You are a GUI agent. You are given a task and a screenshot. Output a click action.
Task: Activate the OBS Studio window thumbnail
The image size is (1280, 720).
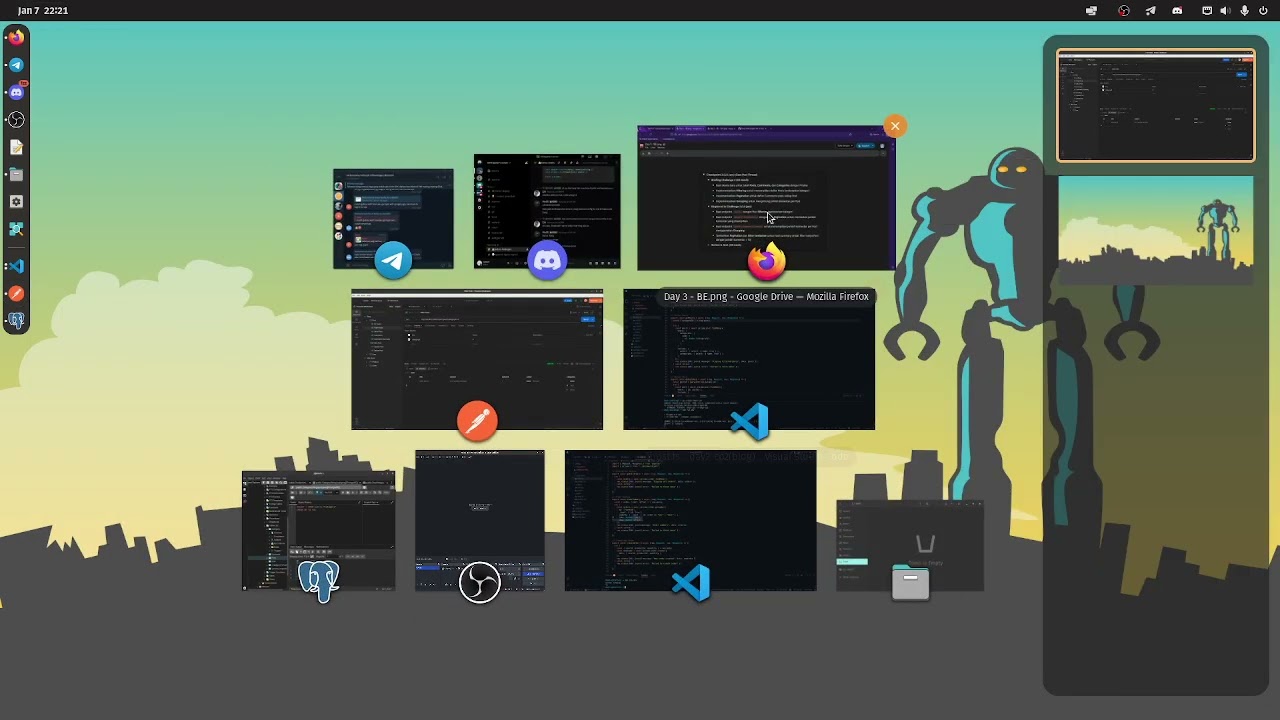click(x=480, y=520)
